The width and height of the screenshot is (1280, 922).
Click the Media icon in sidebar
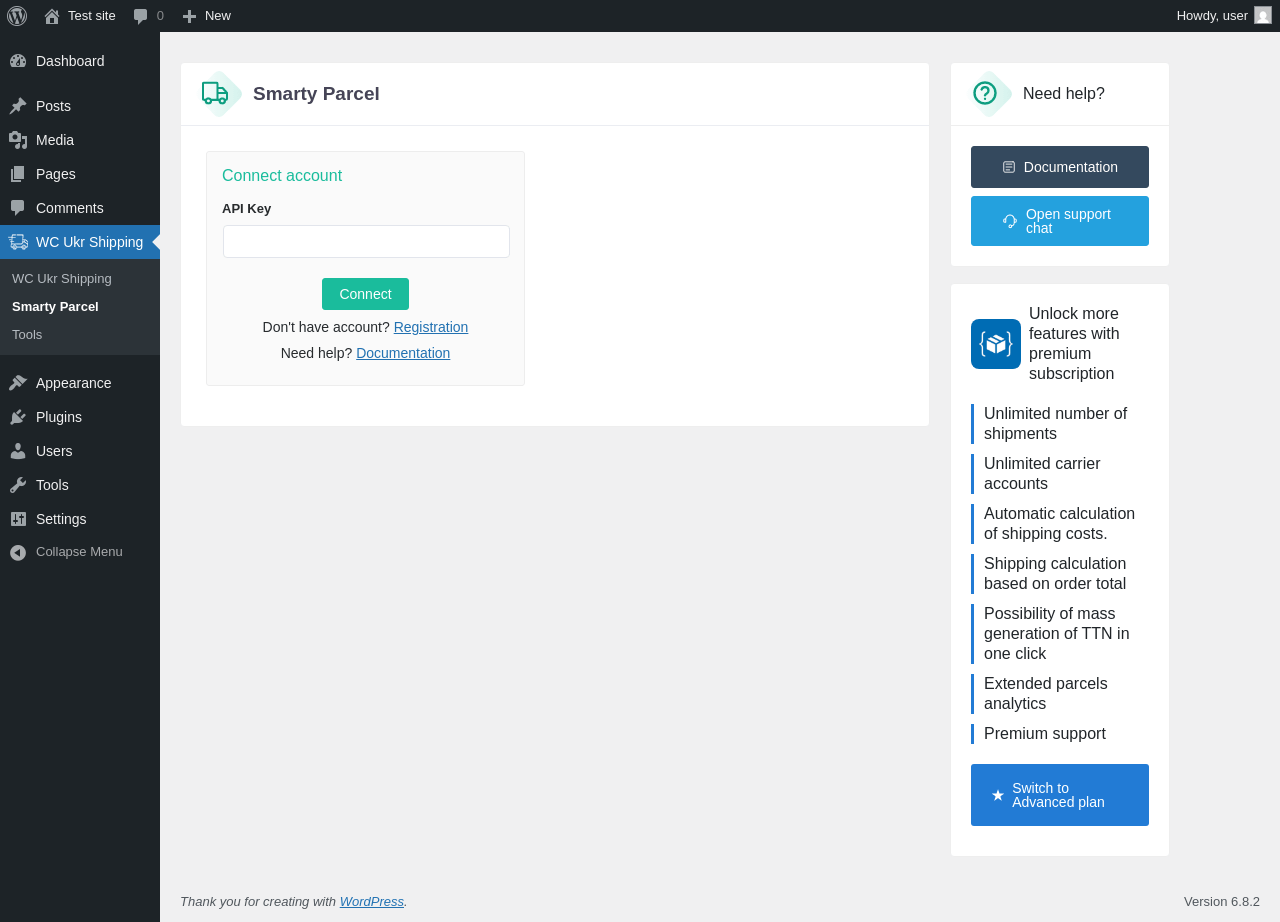point(18,140)
